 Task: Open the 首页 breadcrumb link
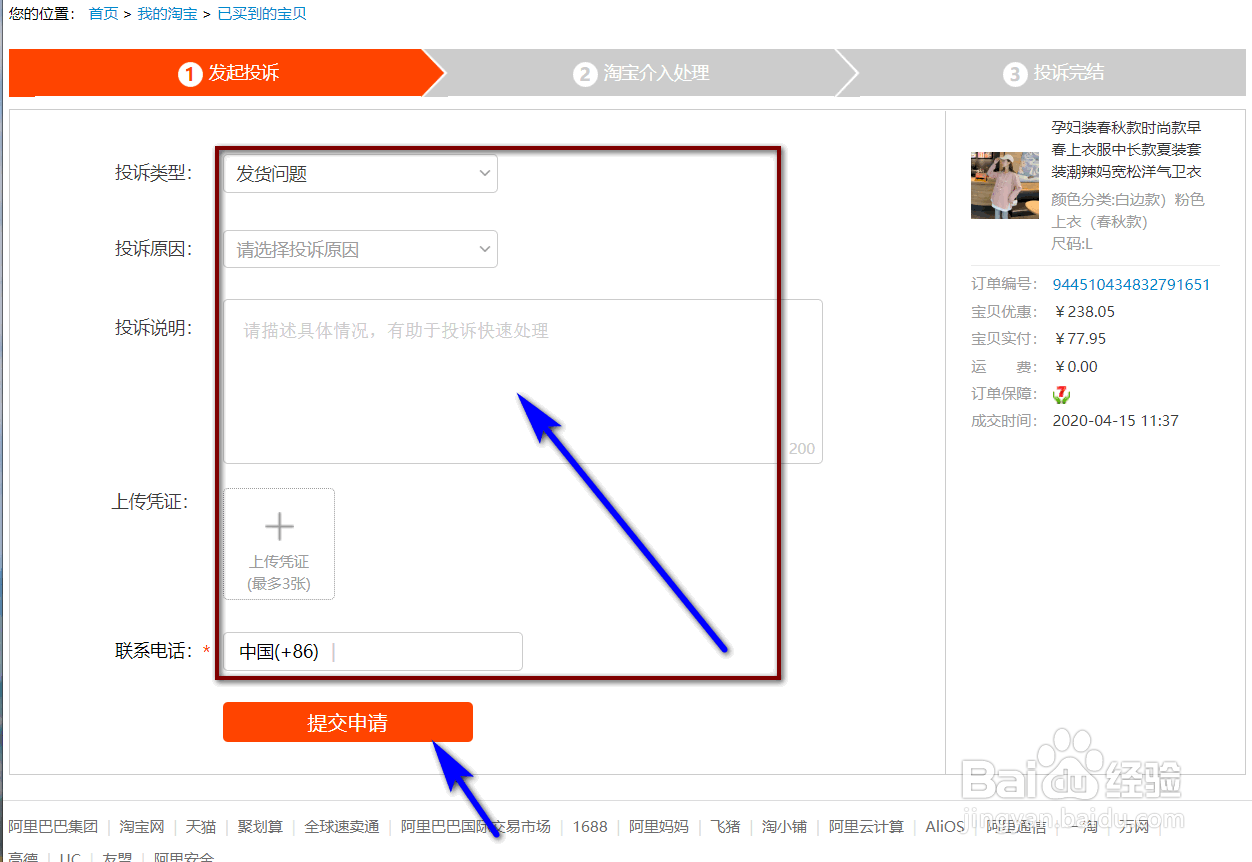pyautogui.click(x=103, y=14)
